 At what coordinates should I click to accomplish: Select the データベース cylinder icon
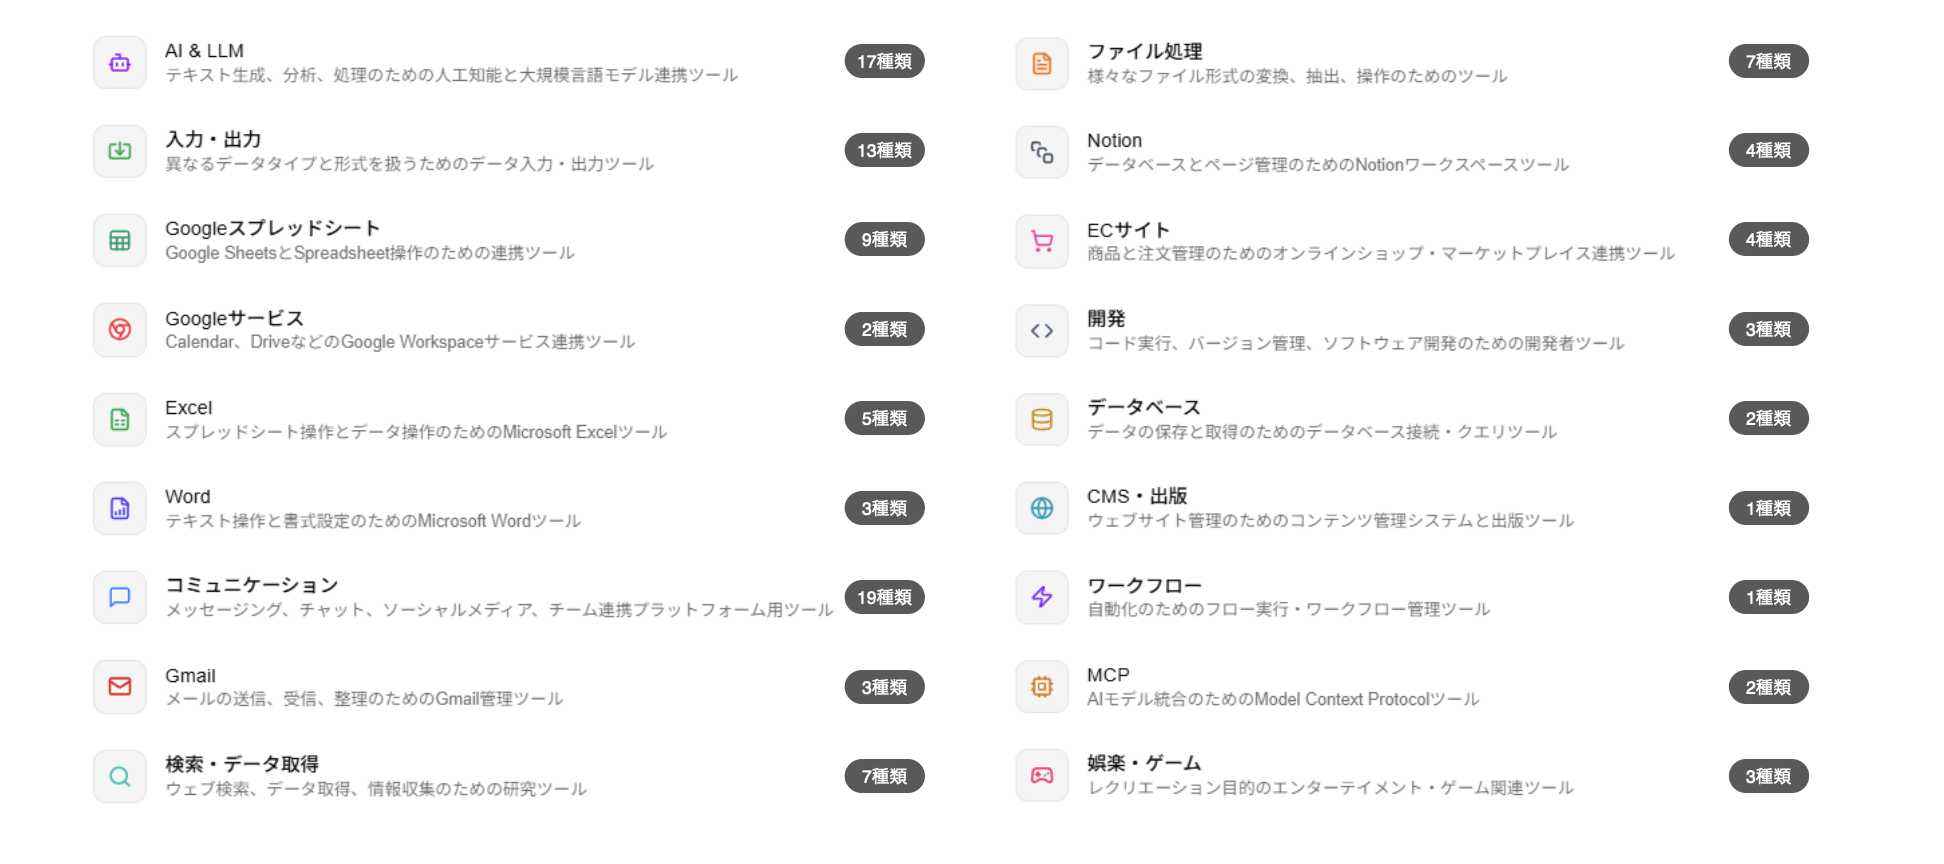(x=1042, y=419)
